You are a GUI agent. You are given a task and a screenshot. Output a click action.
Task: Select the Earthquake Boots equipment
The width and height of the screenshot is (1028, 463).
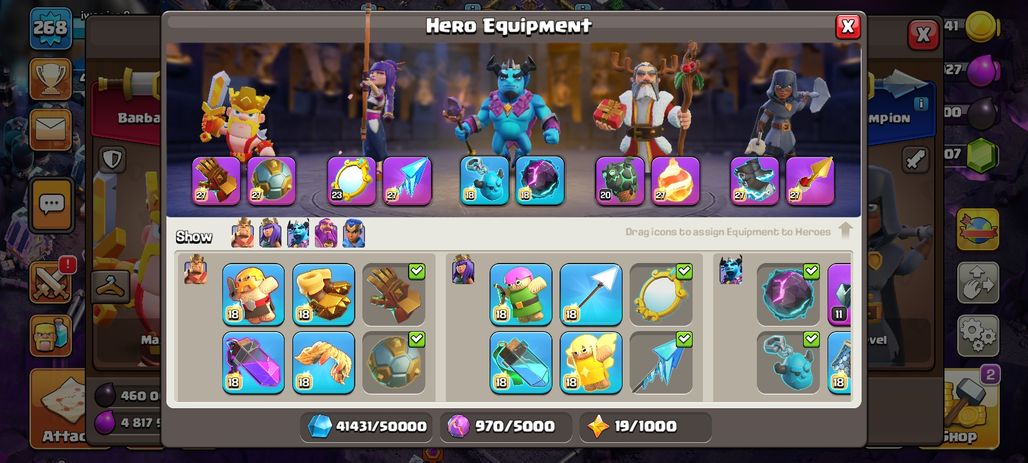[x=323, y=294]
